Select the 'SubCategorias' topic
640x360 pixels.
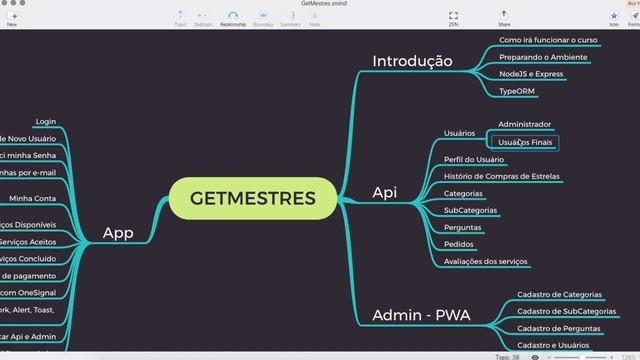[x=470, y=210]
